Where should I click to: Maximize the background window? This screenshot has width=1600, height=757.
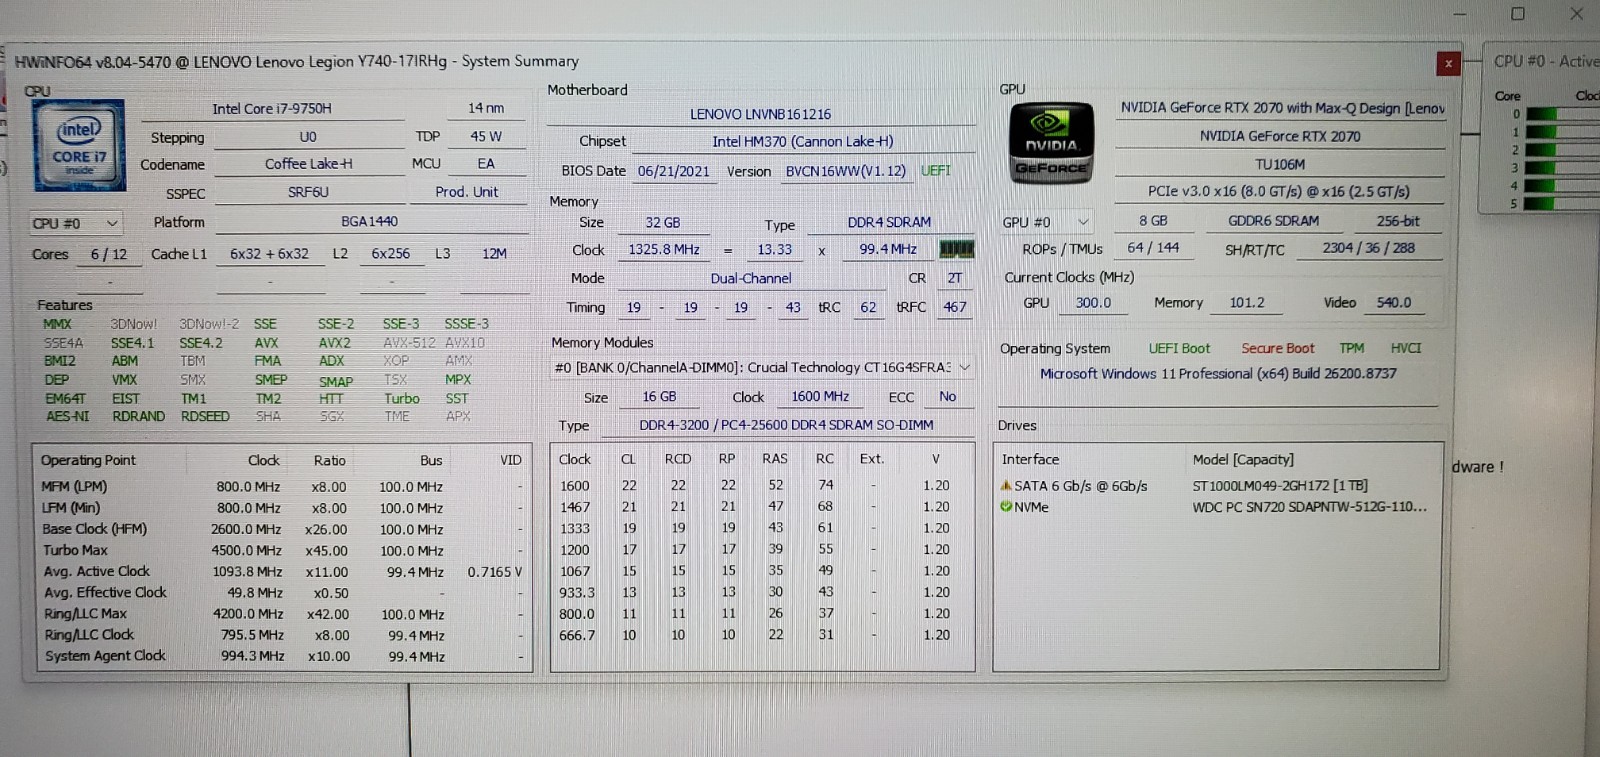pyautogui.click(x=1518, y=13)
